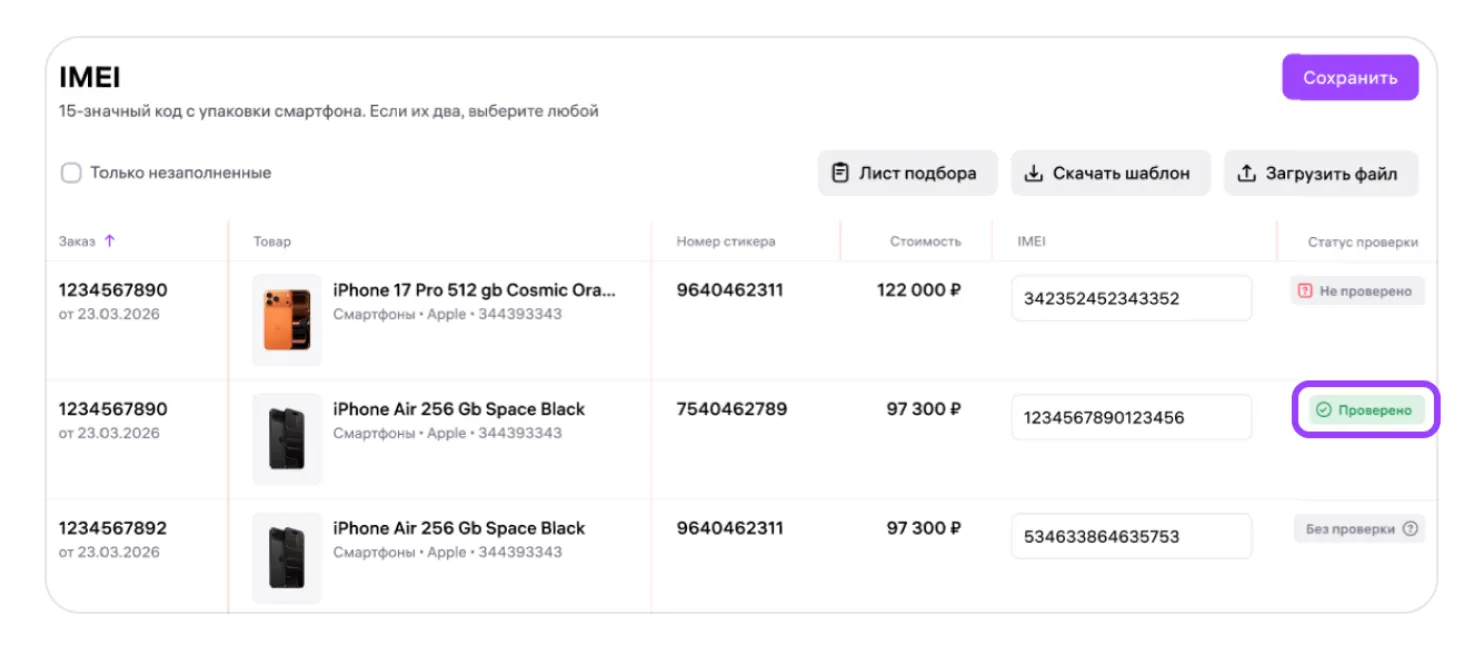Open the Лист подбора button
Image resolution: width=1483 pixels, height=647 pixels.
point(907,173)
